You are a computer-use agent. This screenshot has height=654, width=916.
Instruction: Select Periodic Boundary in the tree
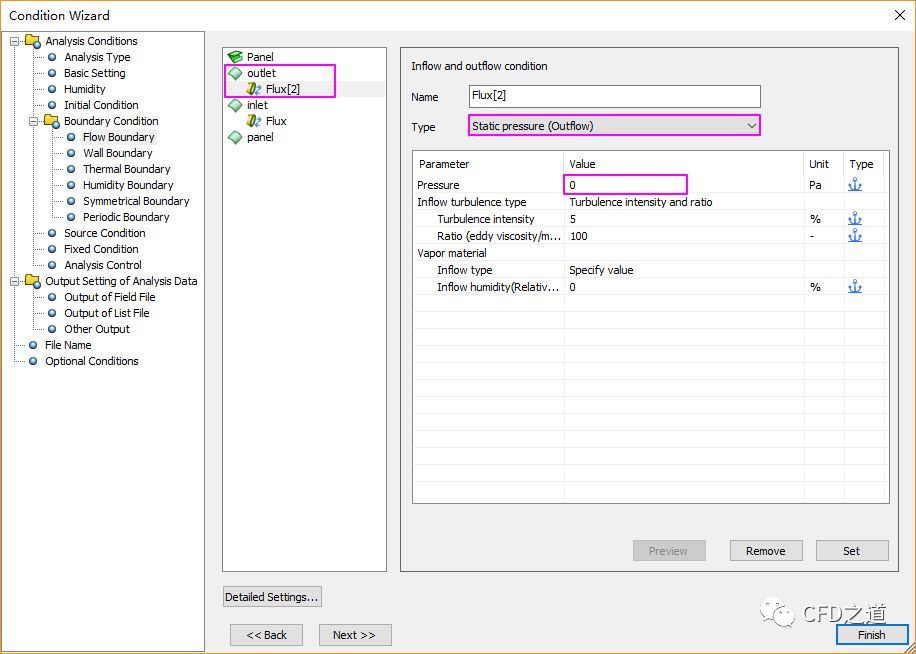pos(126,217)
